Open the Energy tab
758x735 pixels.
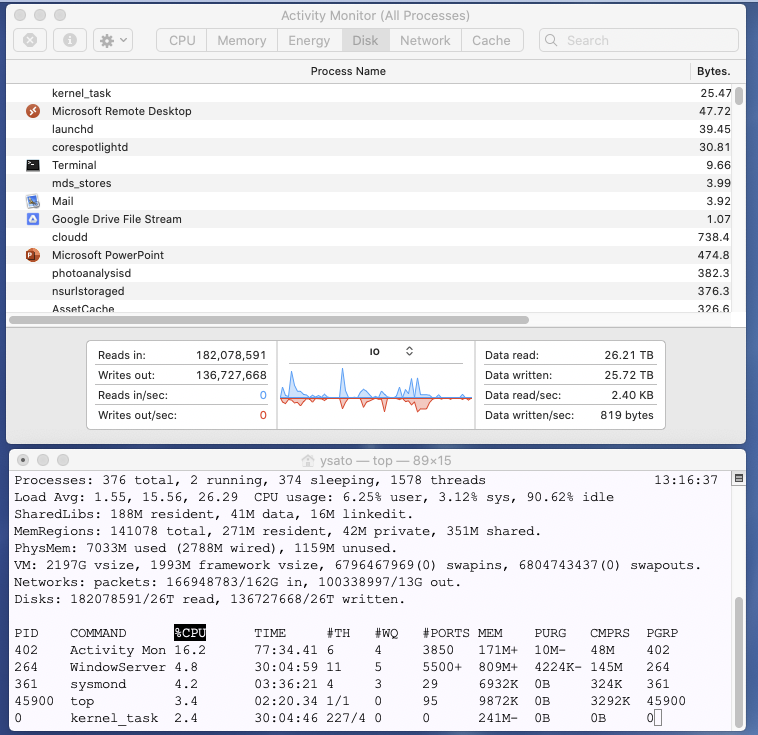pyautogui.click(x=309, y=40)
